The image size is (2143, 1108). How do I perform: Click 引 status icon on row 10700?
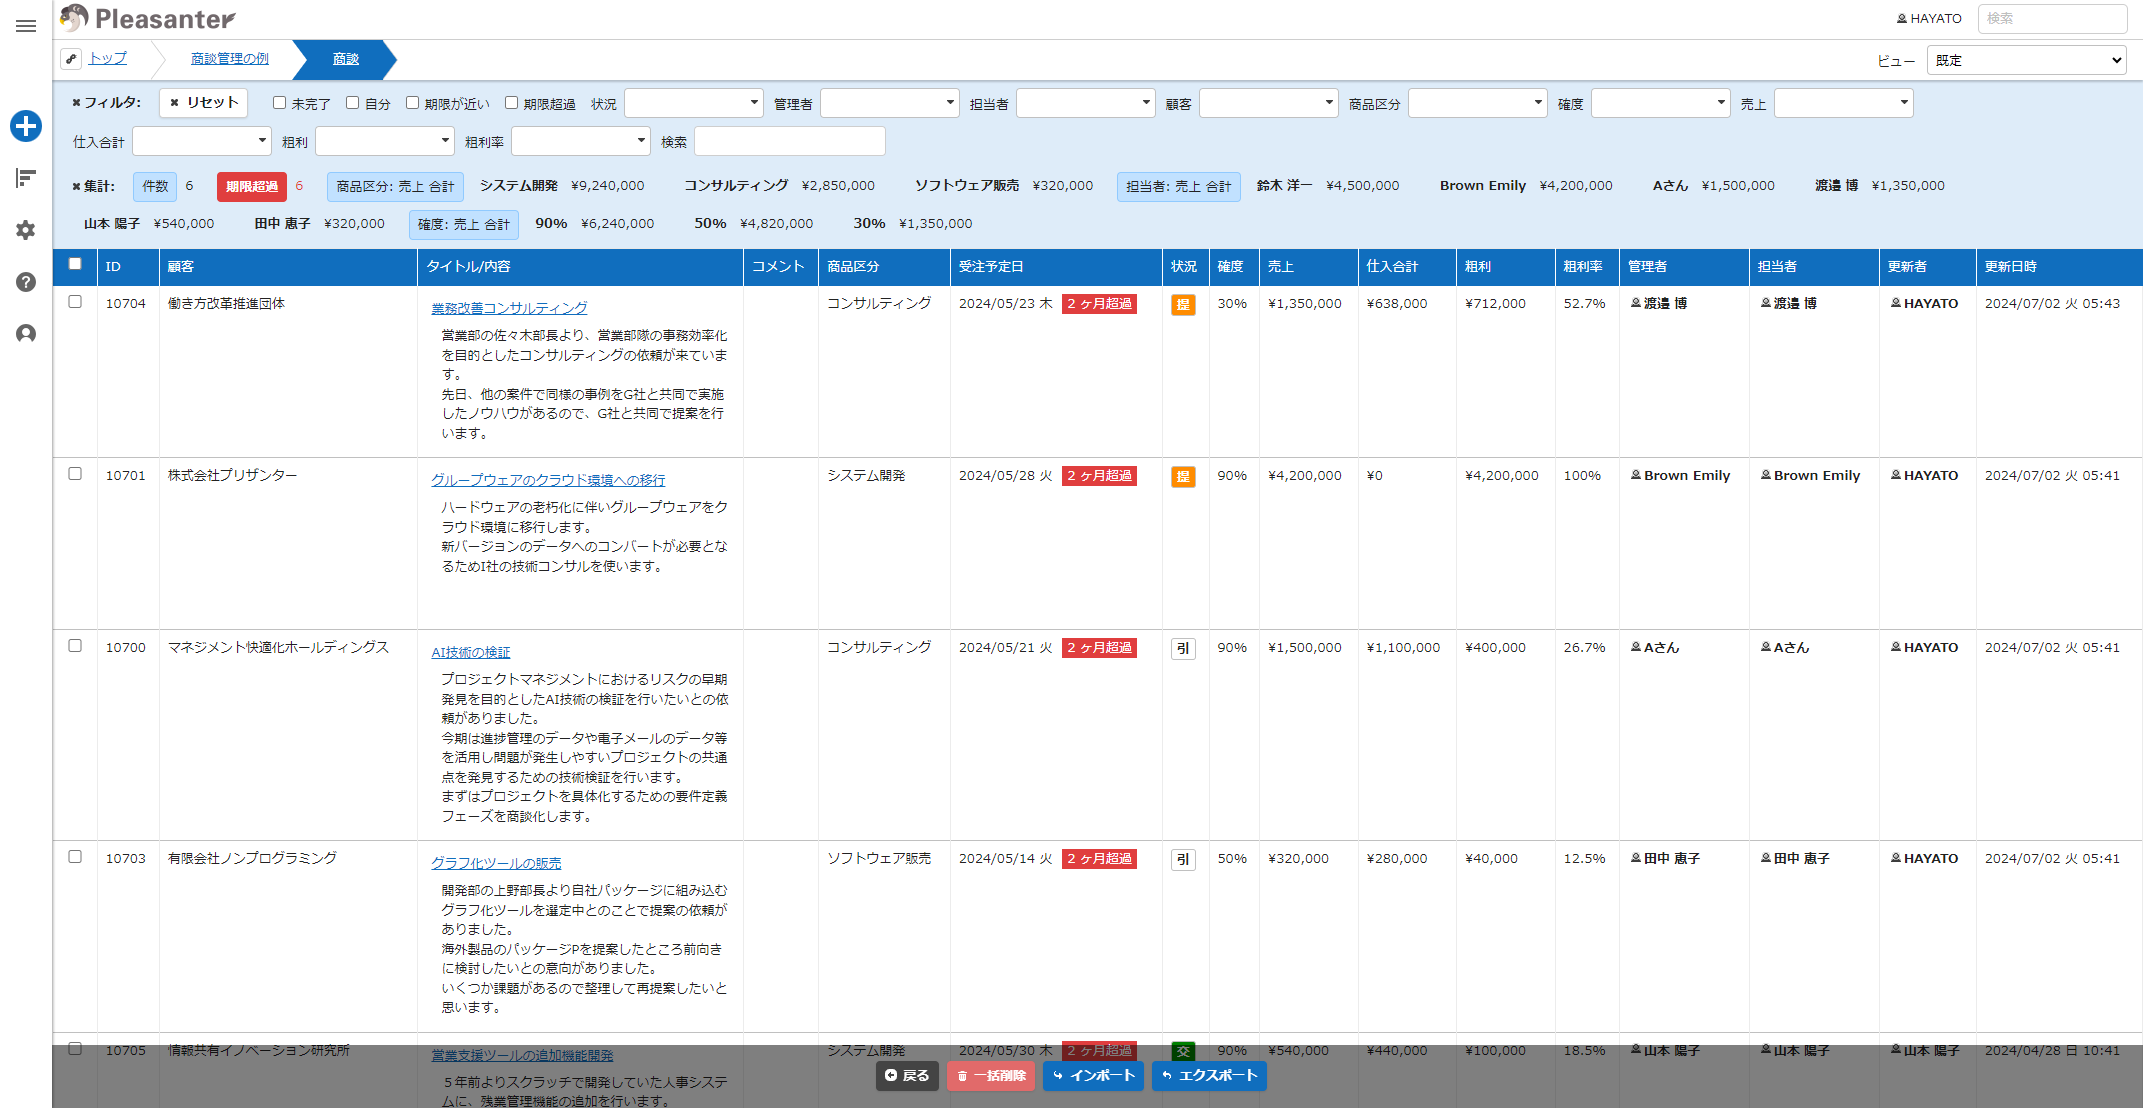tap(1183, 648)
